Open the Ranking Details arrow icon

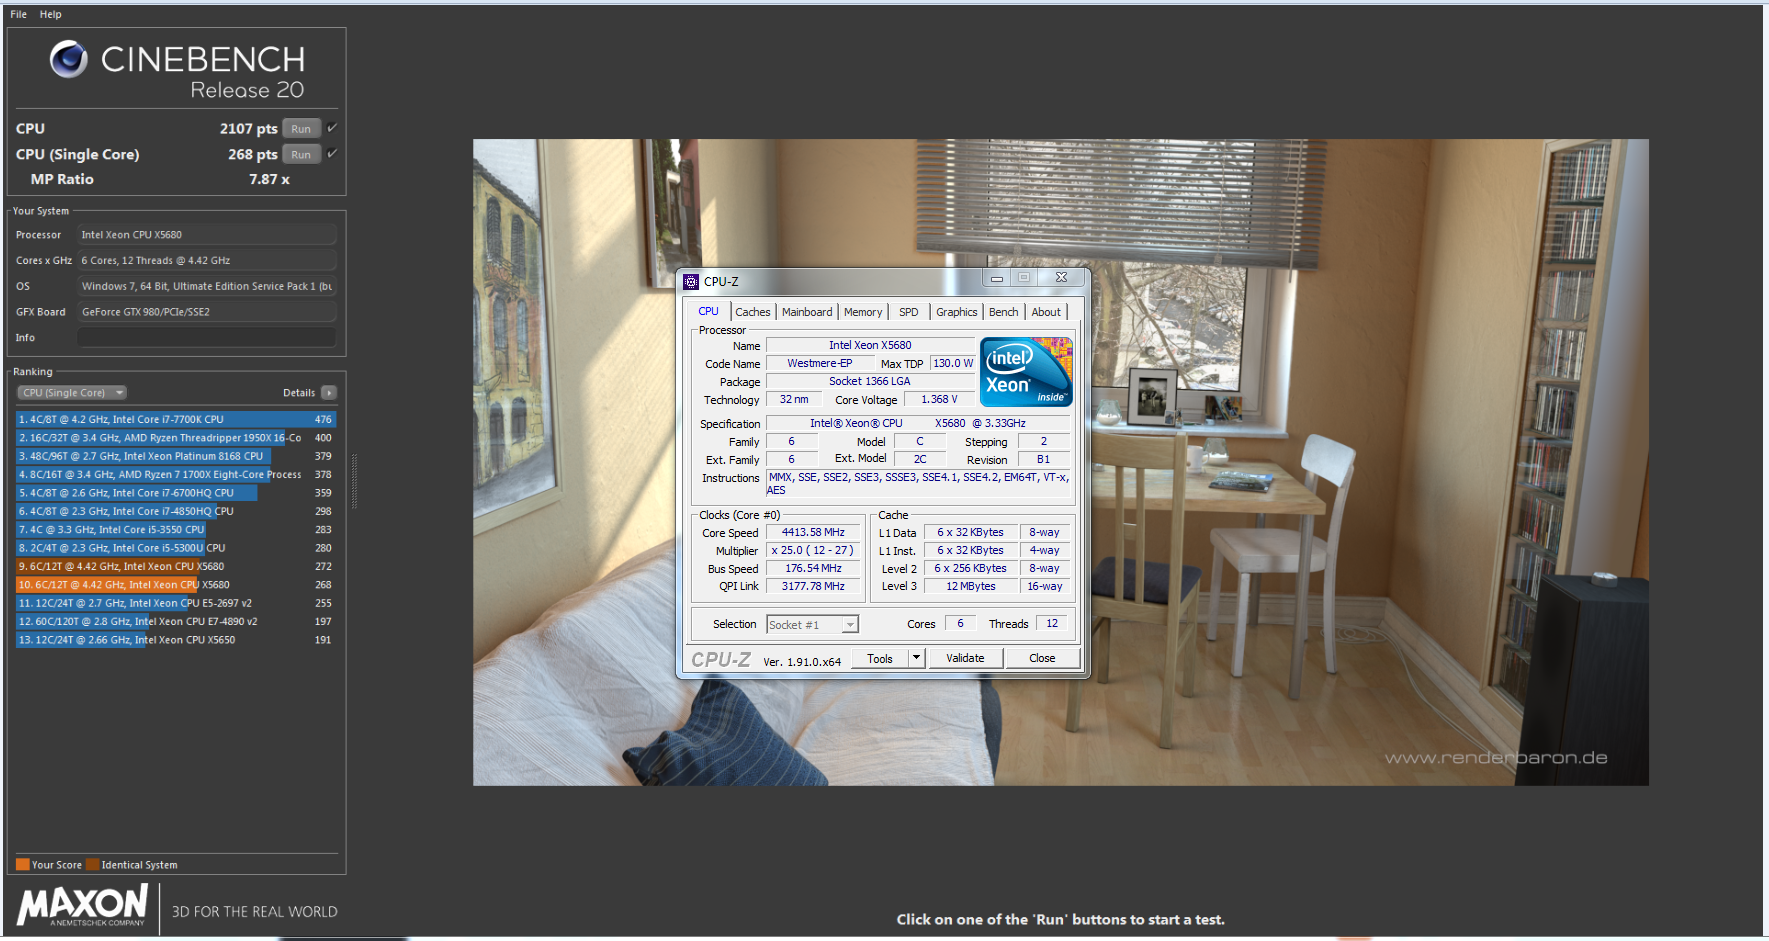click(329, 393)
